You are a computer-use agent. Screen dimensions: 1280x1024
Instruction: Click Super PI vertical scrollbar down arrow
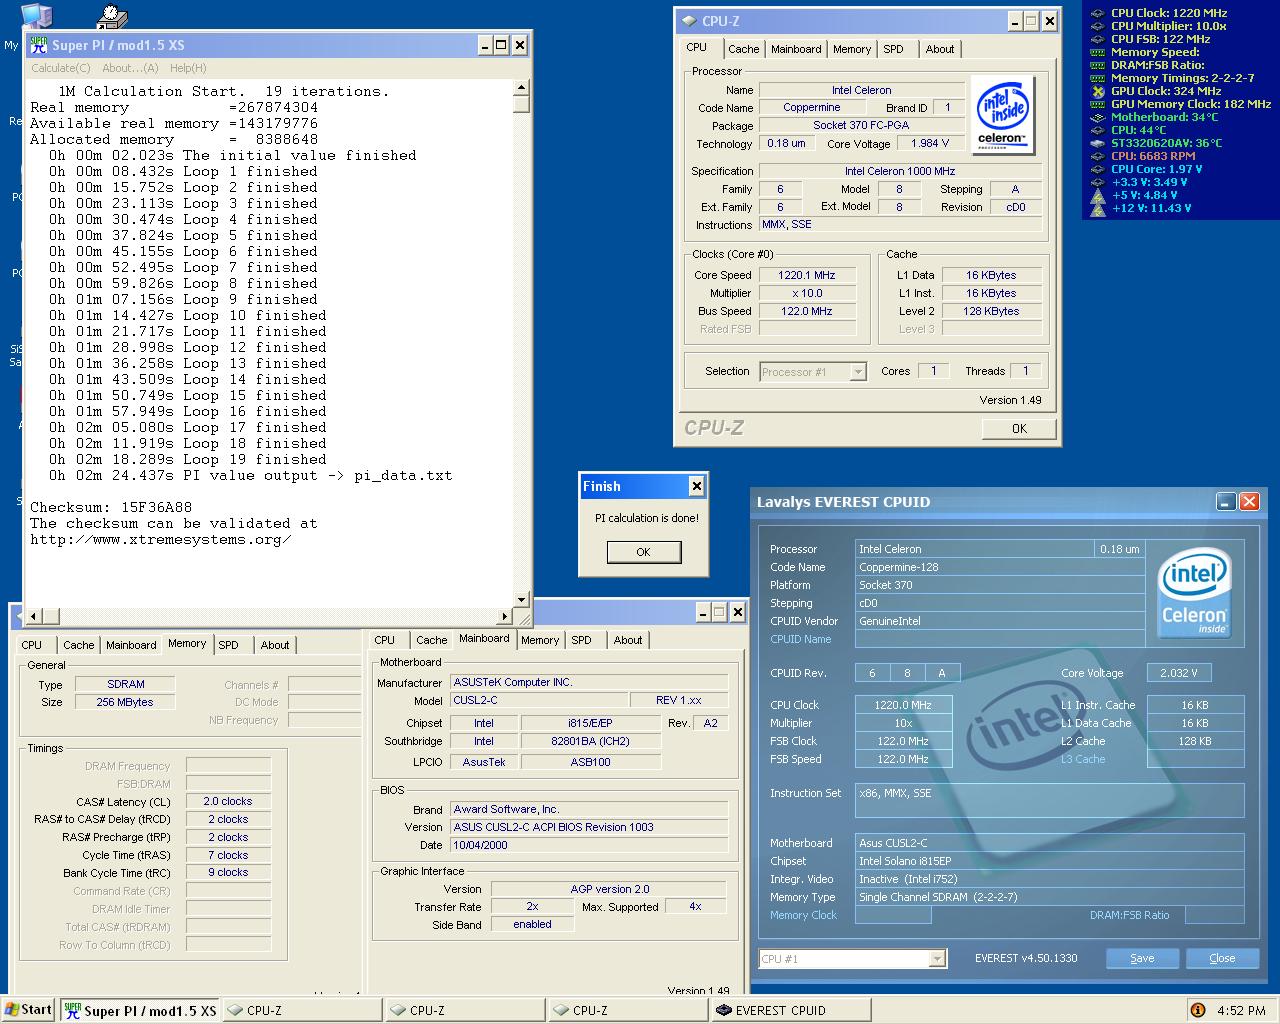521,600
